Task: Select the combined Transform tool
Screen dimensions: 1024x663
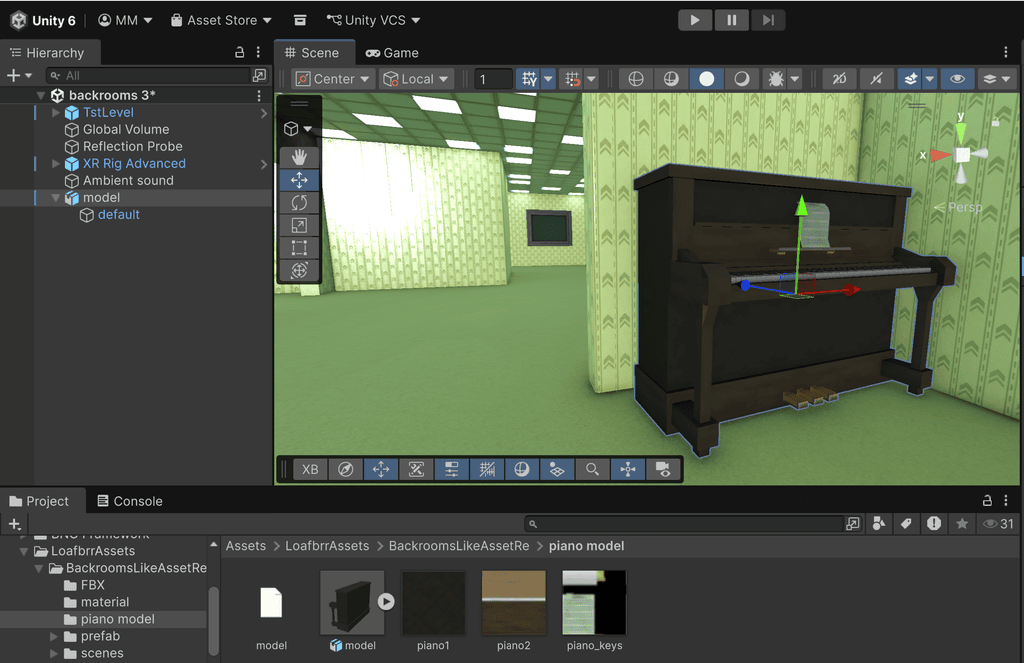Action: tap(299, 270)
